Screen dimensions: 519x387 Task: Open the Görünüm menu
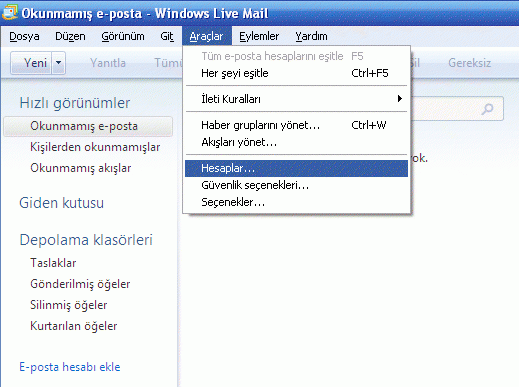[123, 36]
